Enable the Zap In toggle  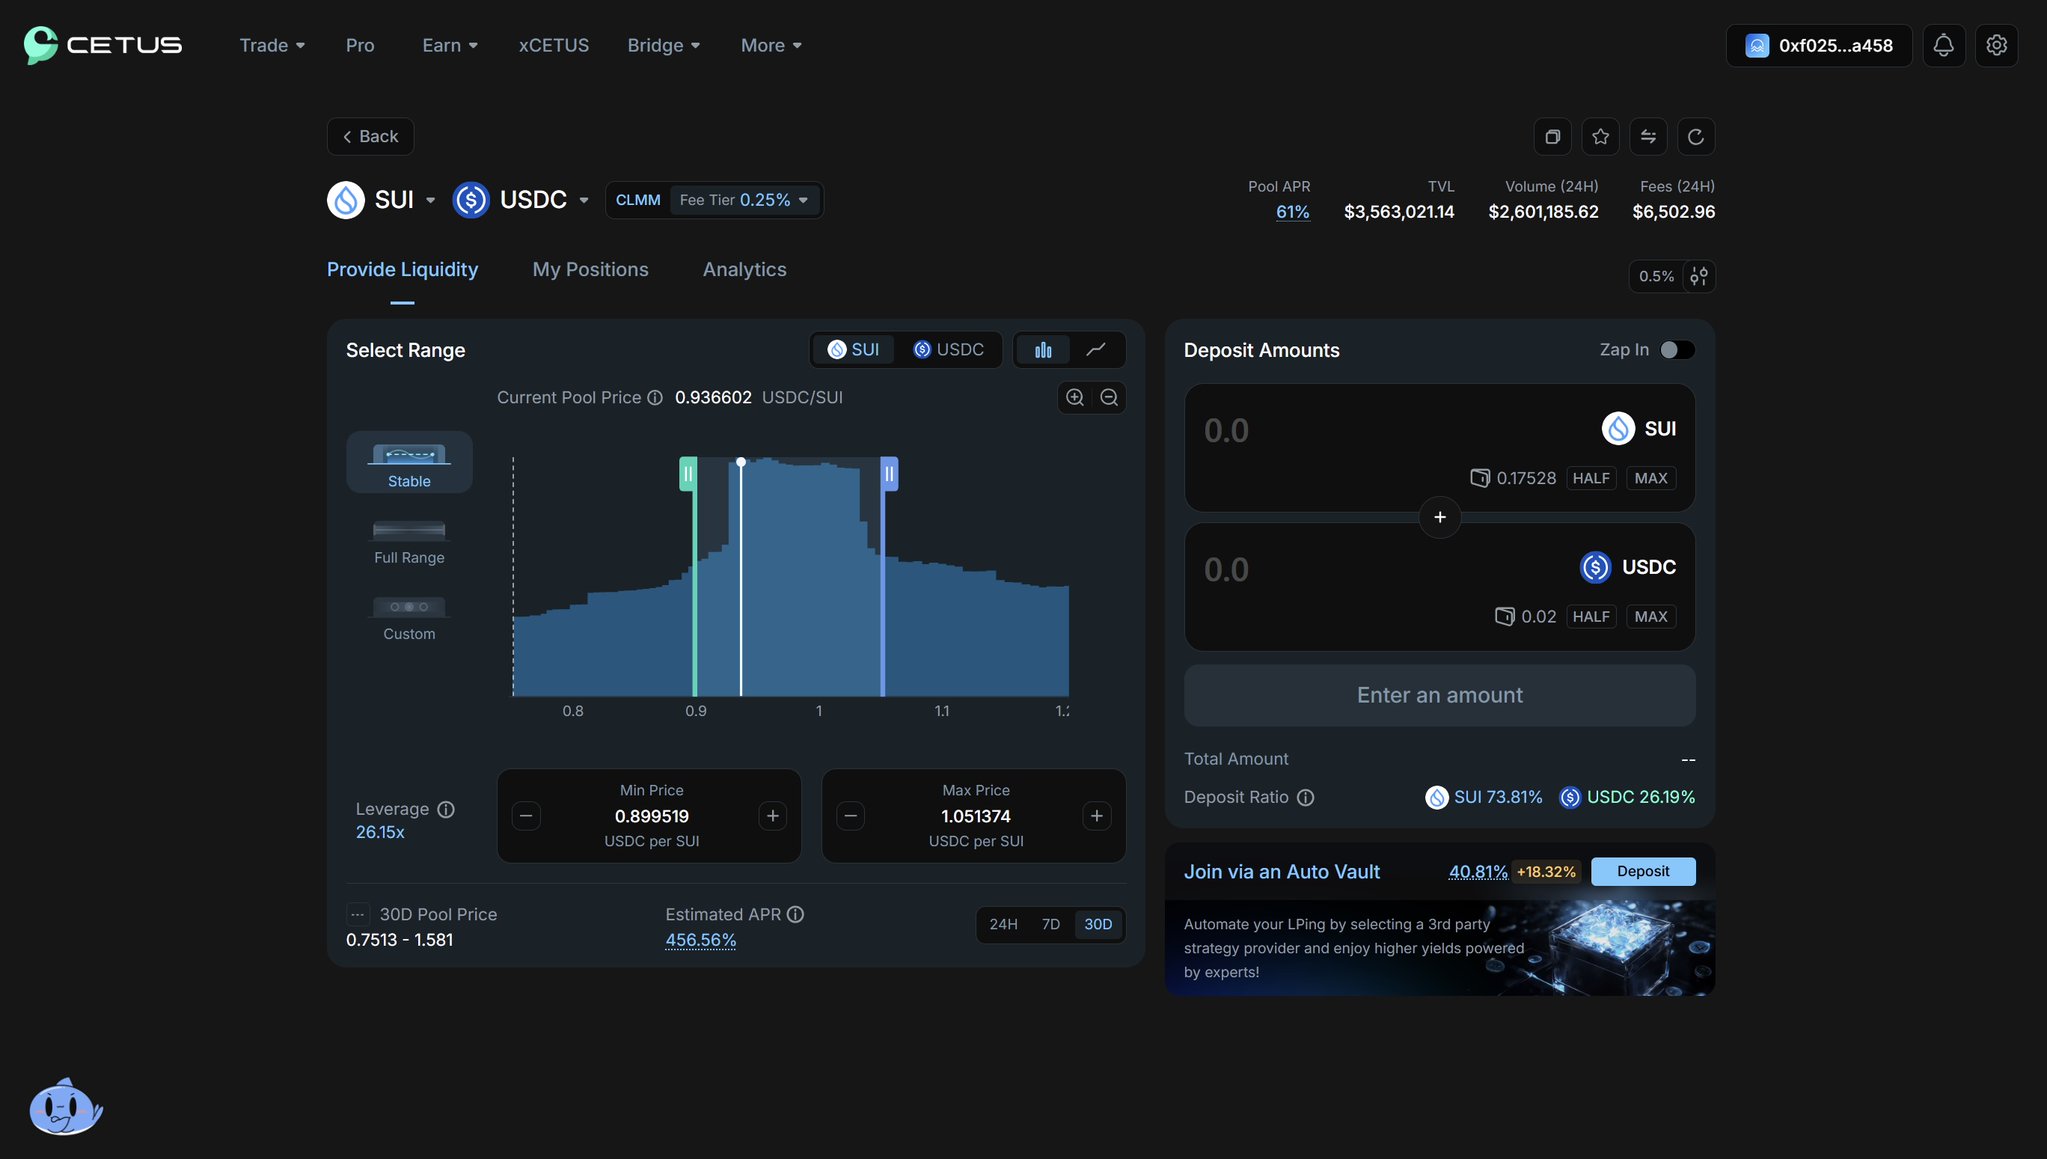[x=1677, y=350]
